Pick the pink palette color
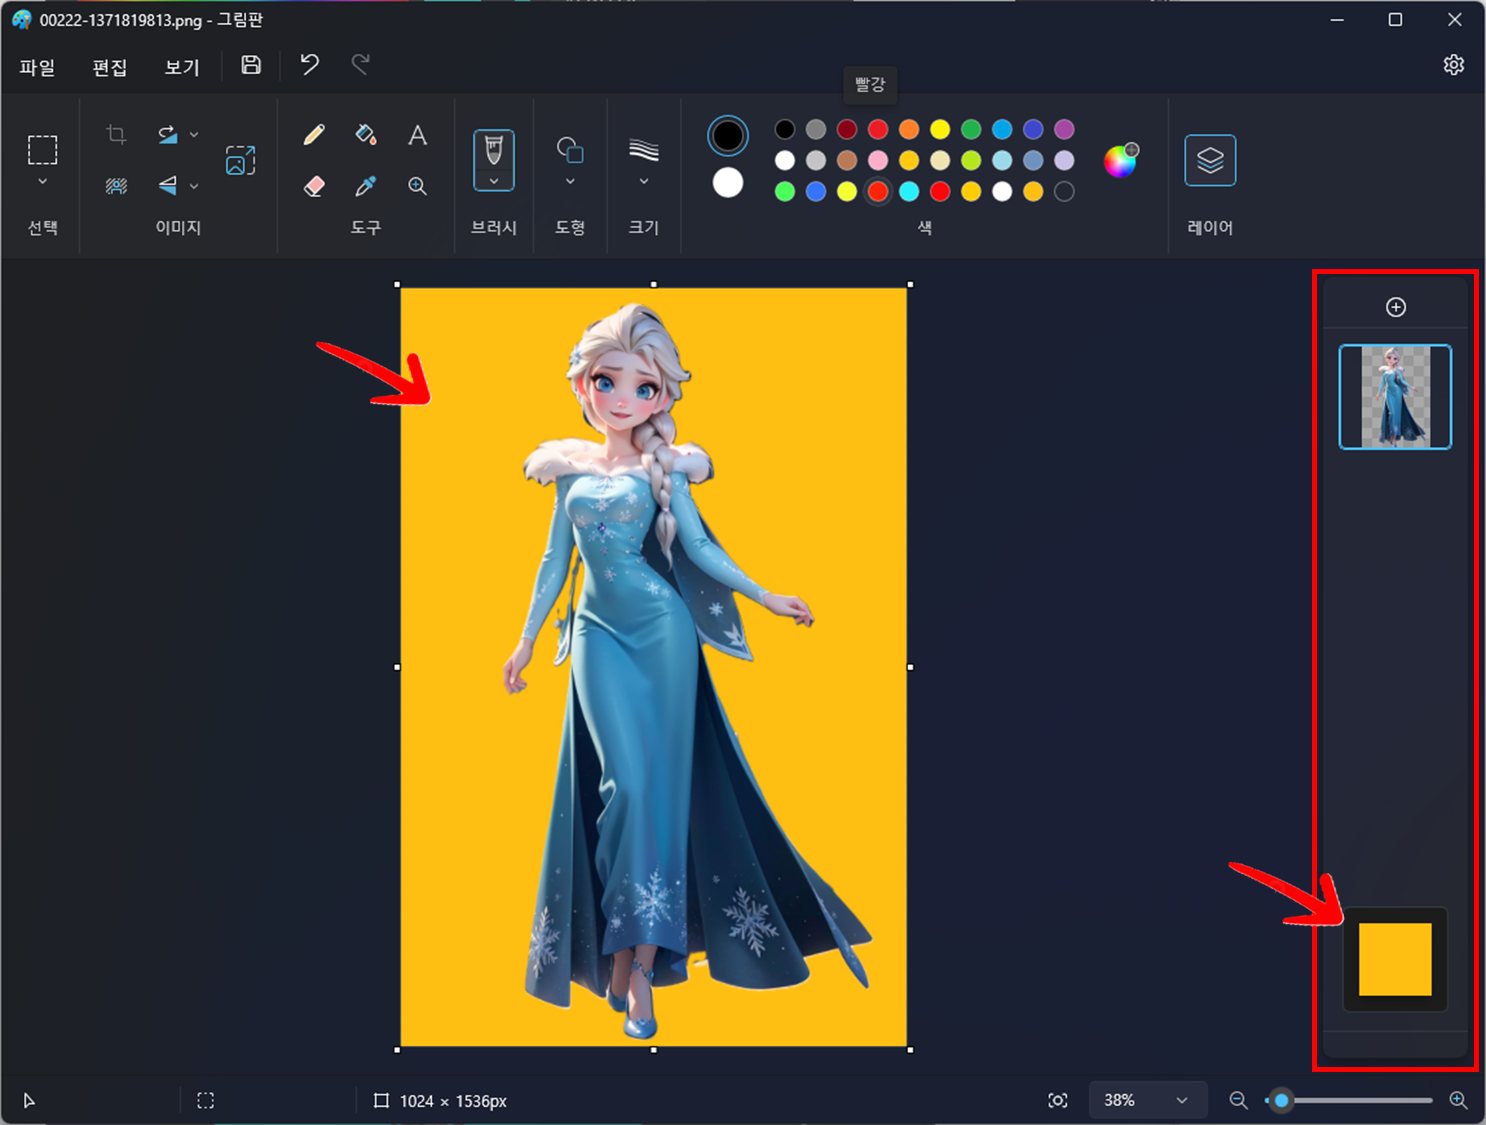Viewport: 1486px width, 1125px height. (x=878, y=160)
